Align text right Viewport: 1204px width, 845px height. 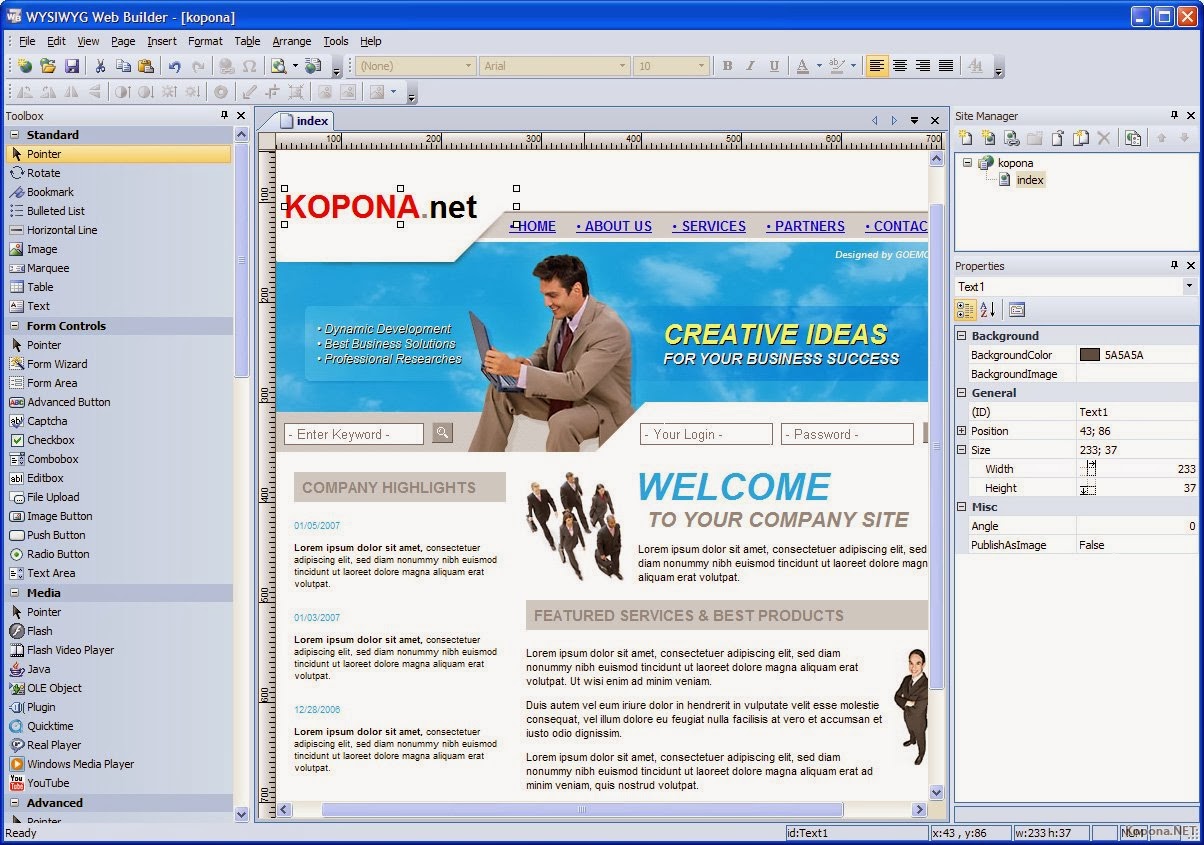pos(923,66)
